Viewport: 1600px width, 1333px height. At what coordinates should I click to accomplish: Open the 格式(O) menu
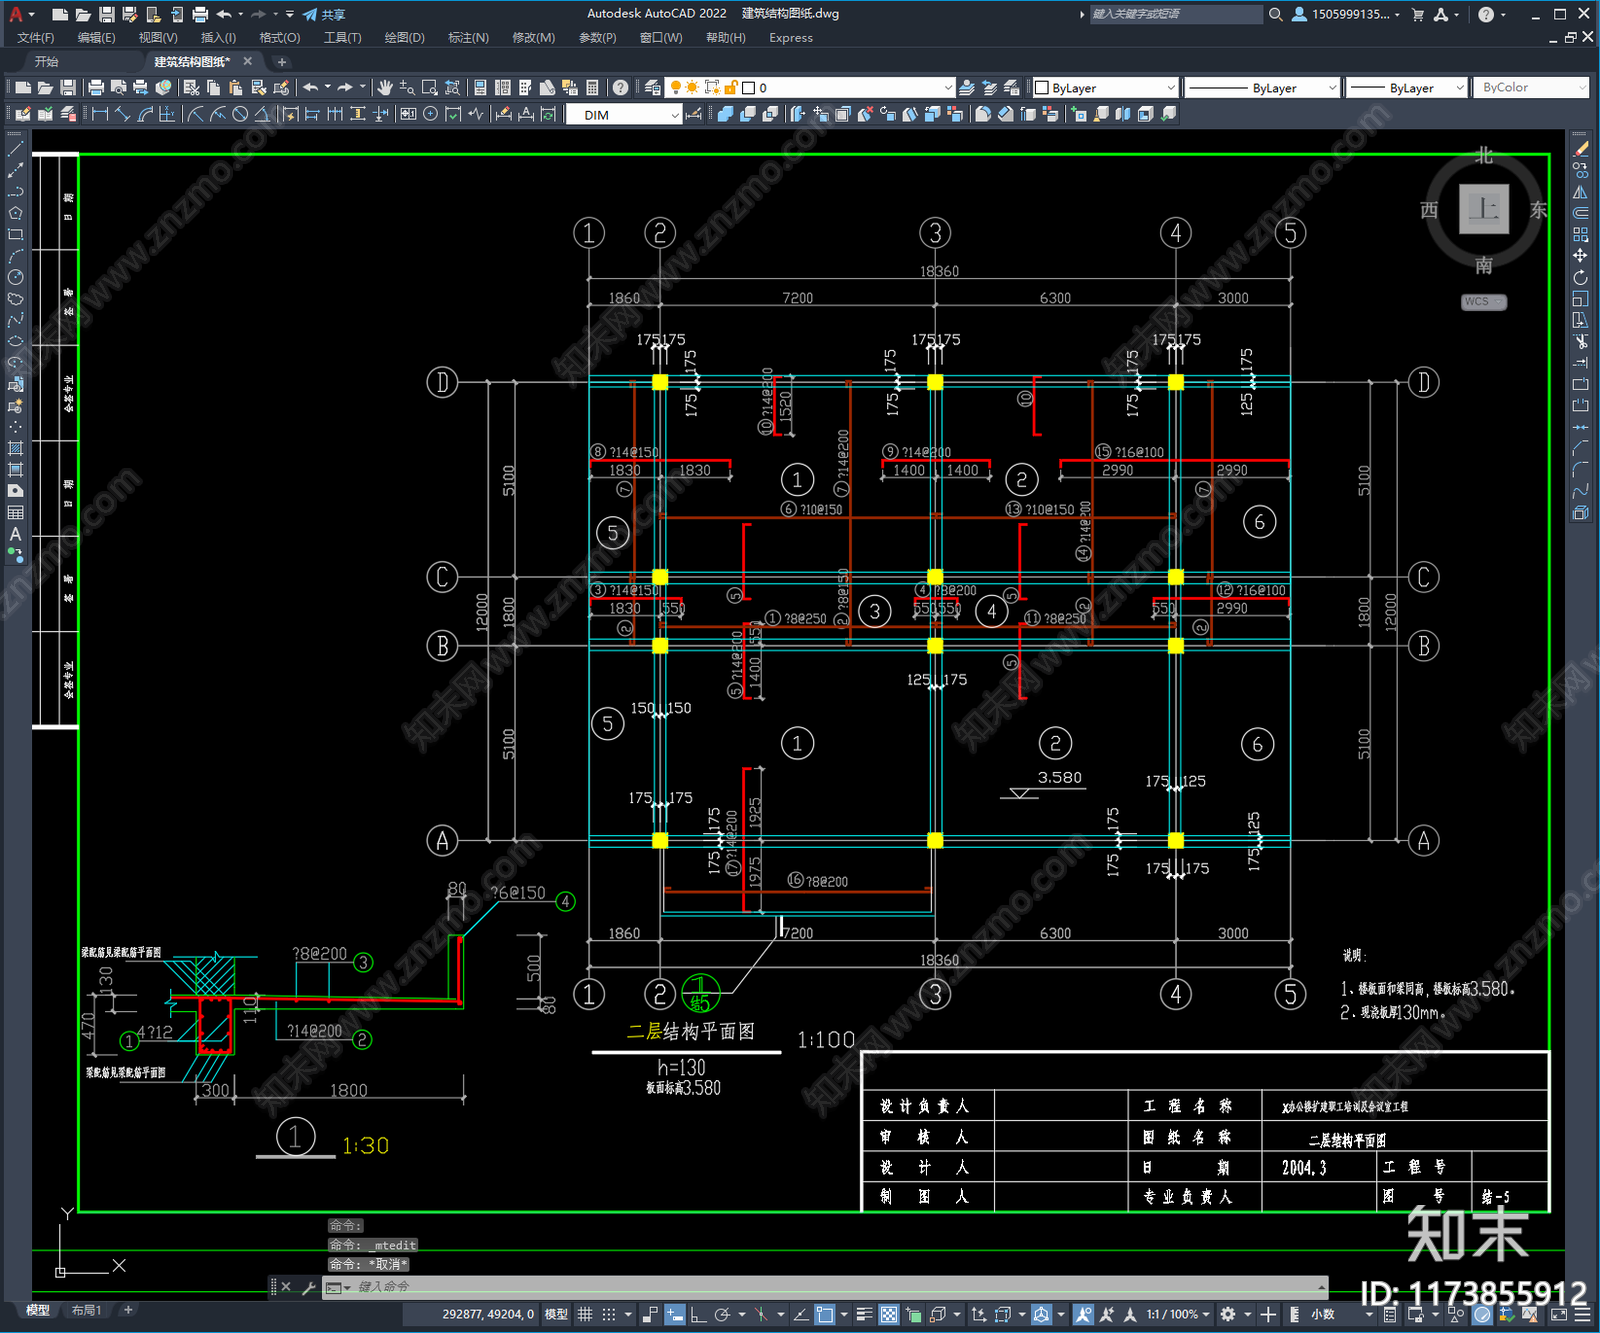pos(280,38)
